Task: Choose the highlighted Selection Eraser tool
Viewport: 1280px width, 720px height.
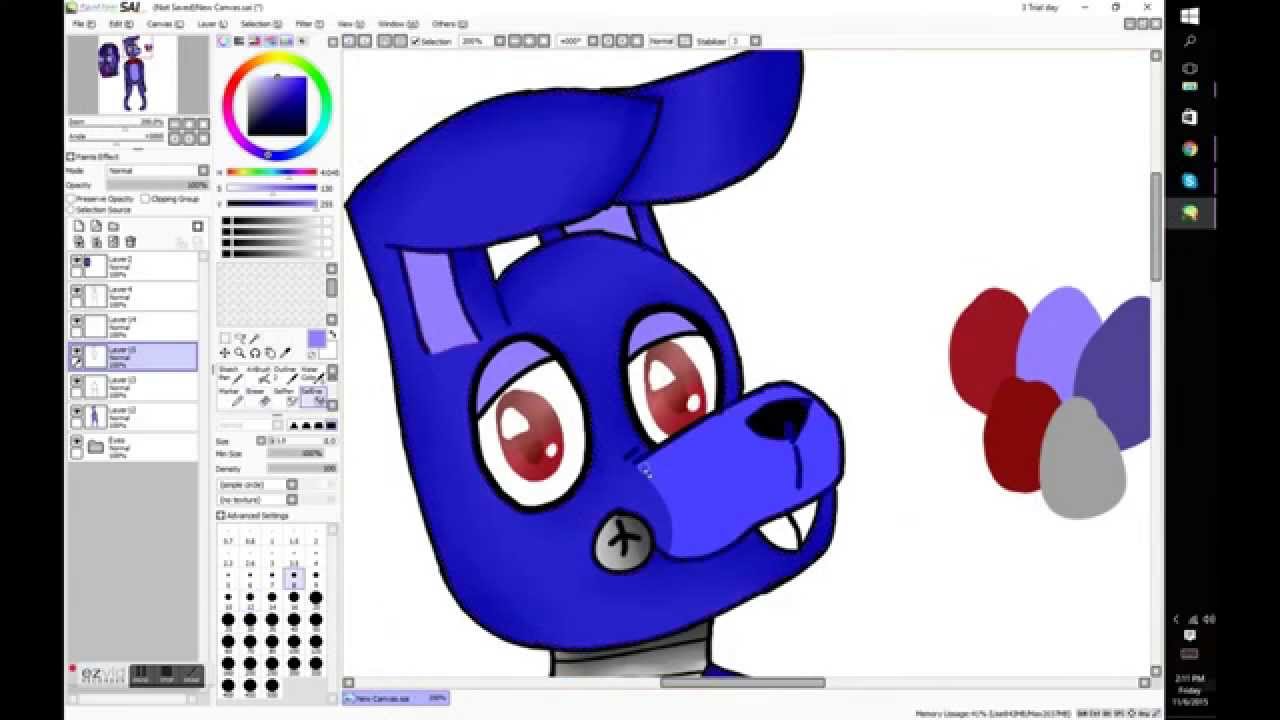Action: coord(313,396)
